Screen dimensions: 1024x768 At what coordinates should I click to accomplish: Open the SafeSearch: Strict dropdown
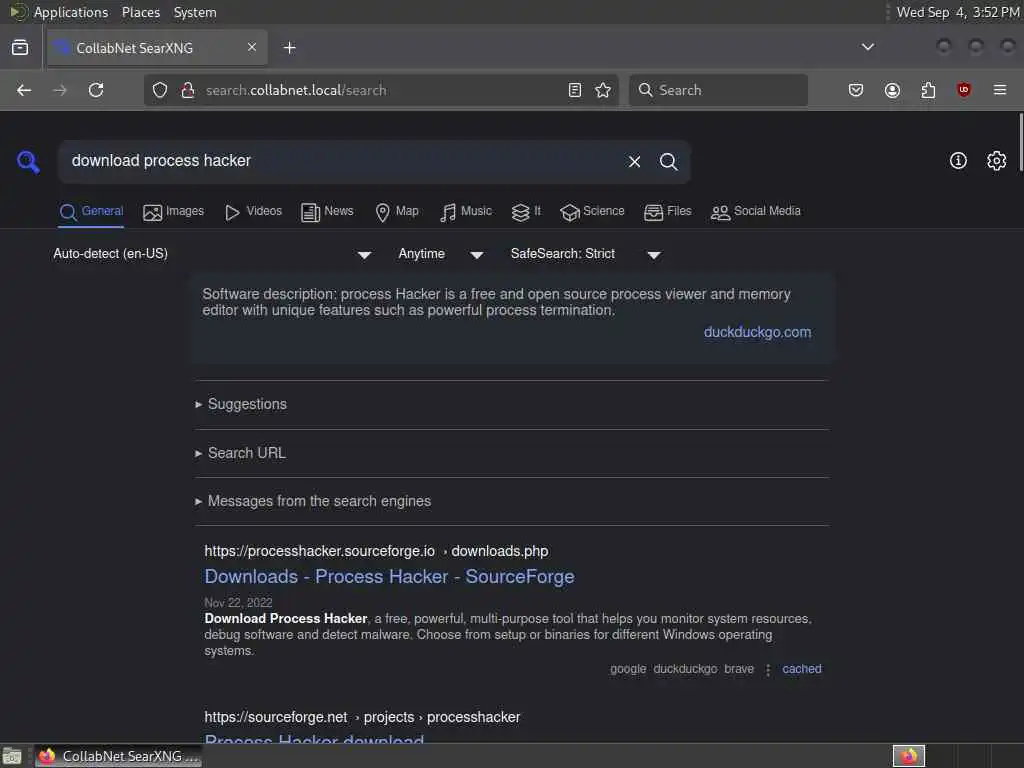(586, 254)
